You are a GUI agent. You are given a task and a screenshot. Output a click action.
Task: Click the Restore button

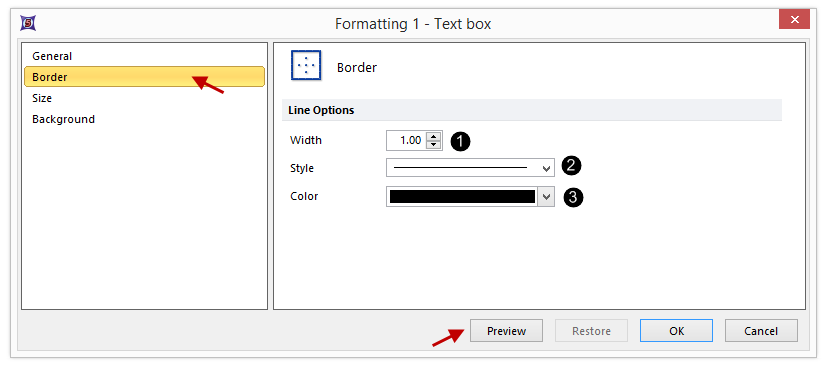tap(591, 331)
